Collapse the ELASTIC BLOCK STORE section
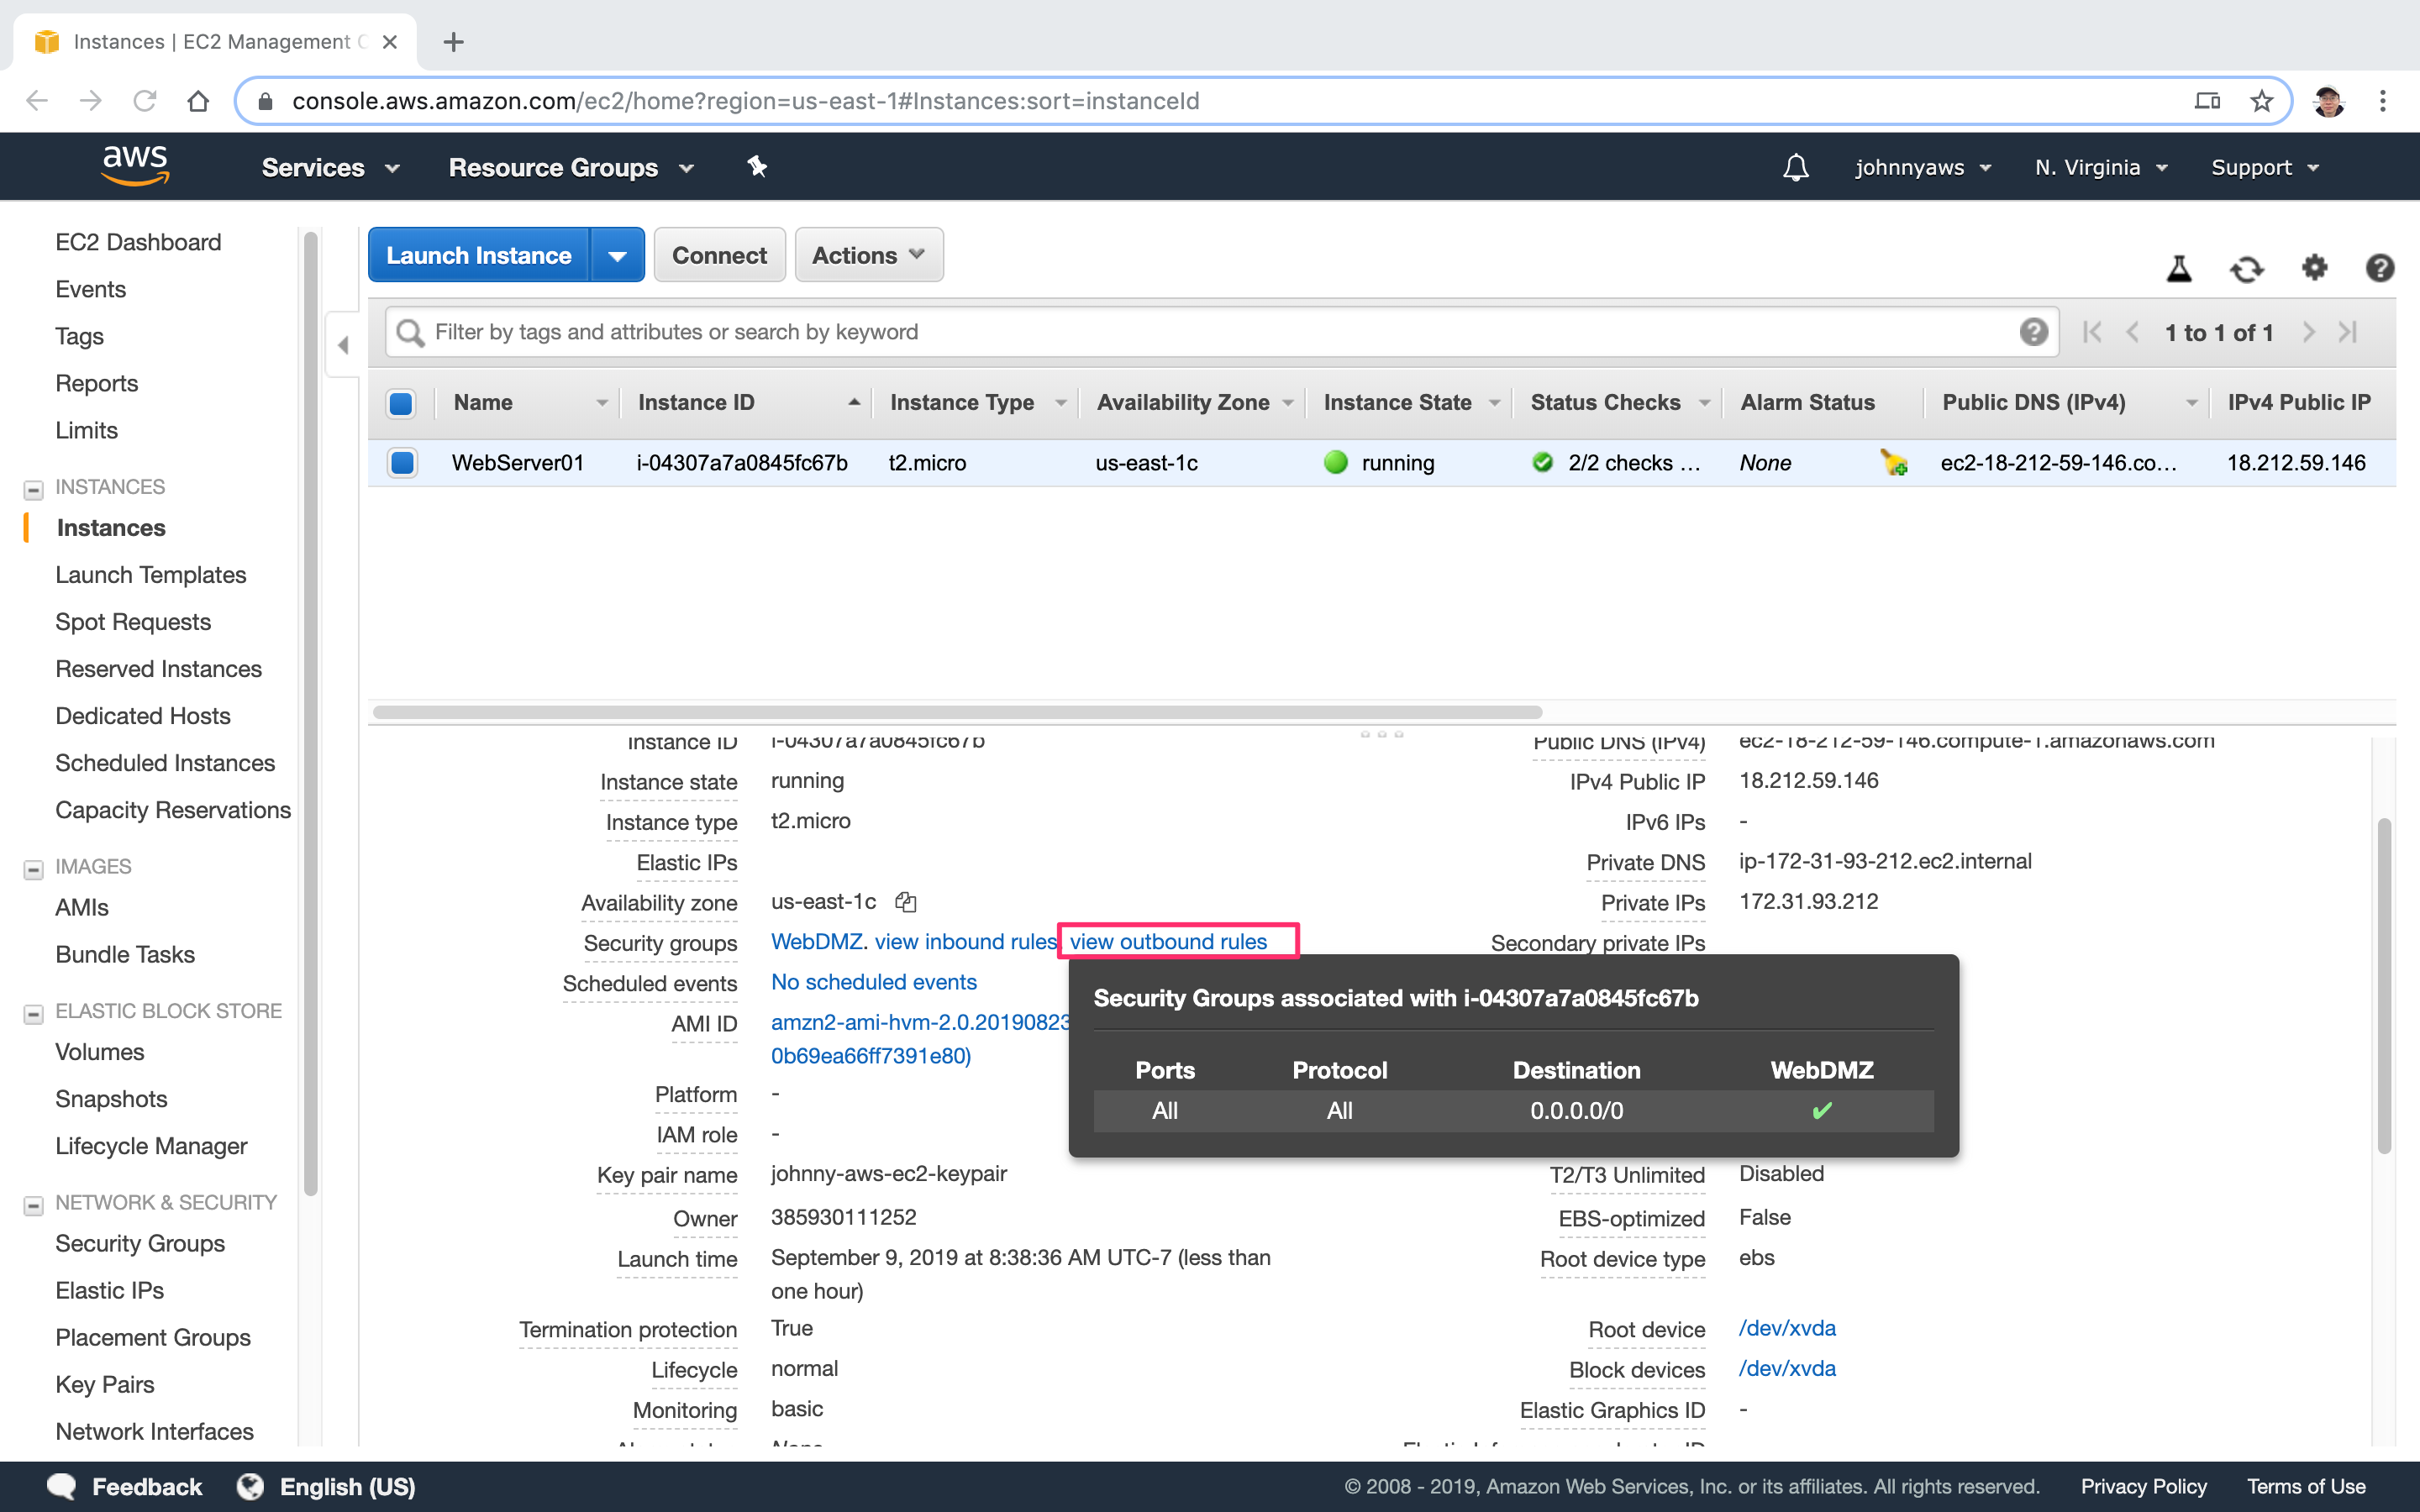2420x1512 pixels. [x=33, y=1013]
